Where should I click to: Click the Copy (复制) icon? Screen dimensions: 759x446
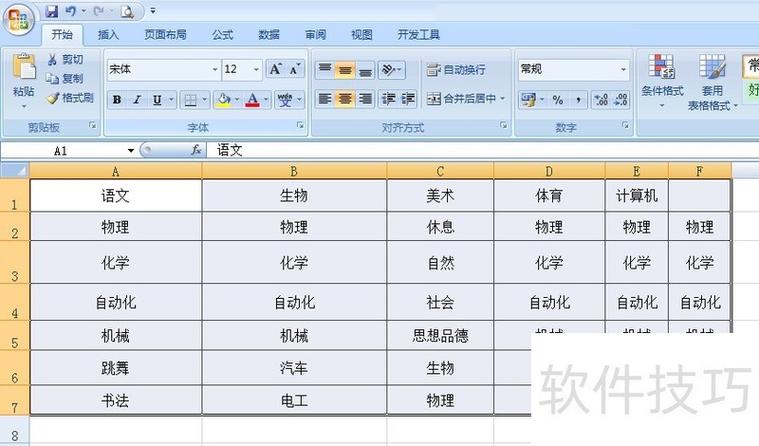(54, 79)
